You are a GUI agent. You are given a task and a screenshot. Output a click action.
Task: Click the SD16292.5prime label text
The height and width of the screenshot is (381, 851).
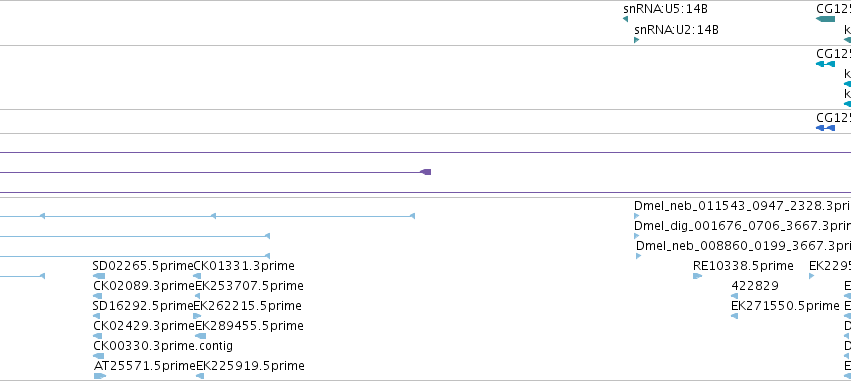[x=126, y=306]
